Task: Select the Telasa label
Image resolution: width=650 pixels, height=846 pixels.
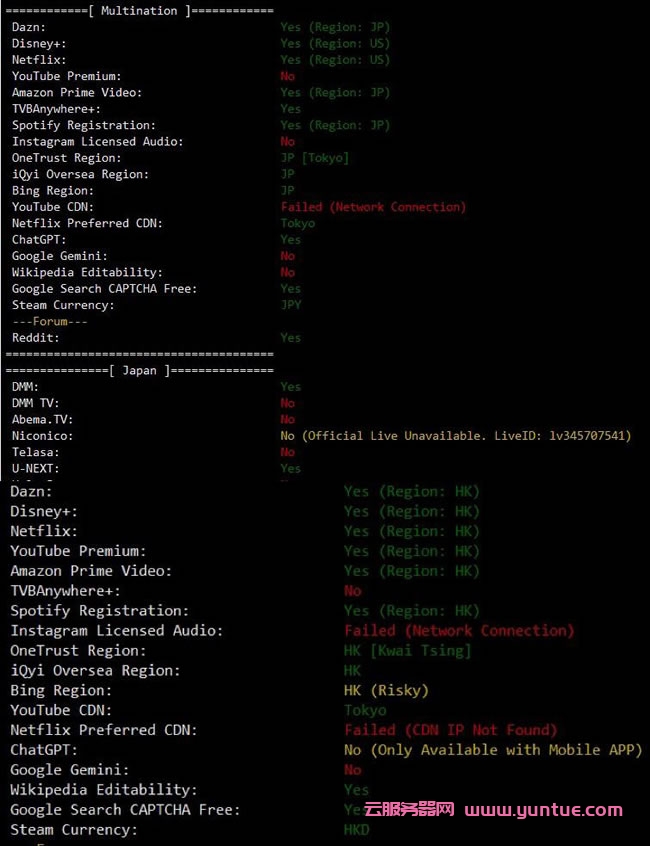Action: coord(36,452)
